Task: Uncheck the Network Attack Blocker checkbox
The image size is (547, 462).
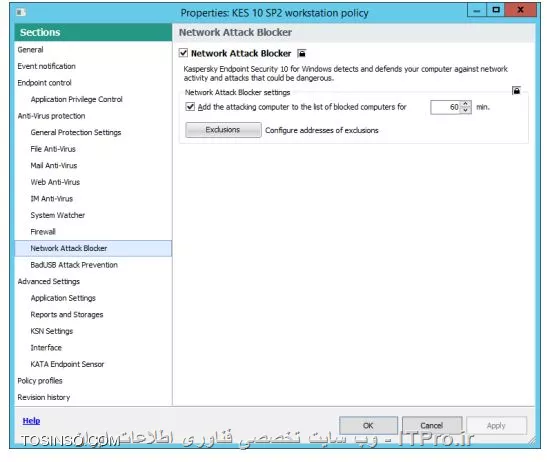Action: tap(183, 53)
